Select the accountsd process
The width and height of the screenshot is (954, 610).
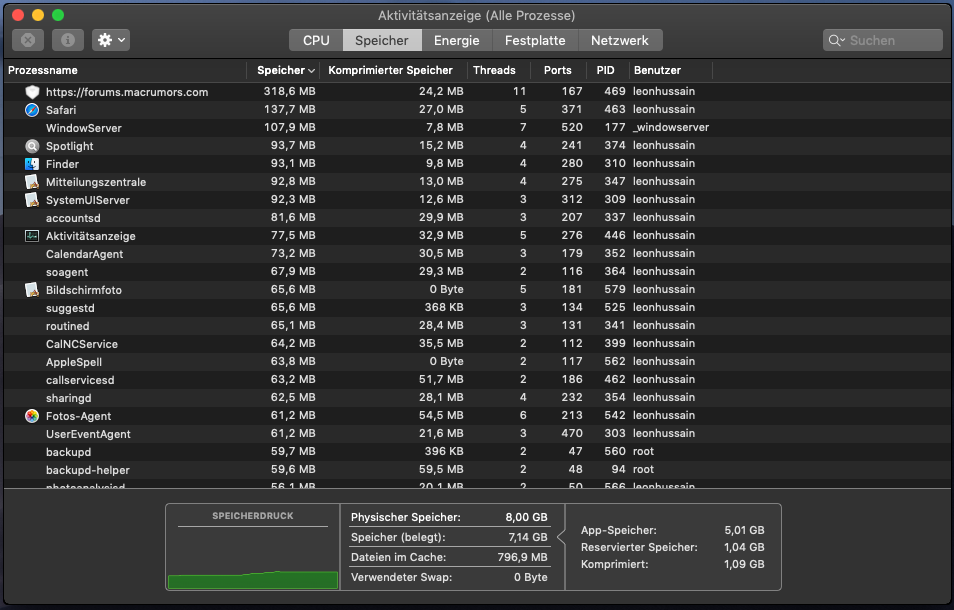pyautogui.click(x=477, y=218)
